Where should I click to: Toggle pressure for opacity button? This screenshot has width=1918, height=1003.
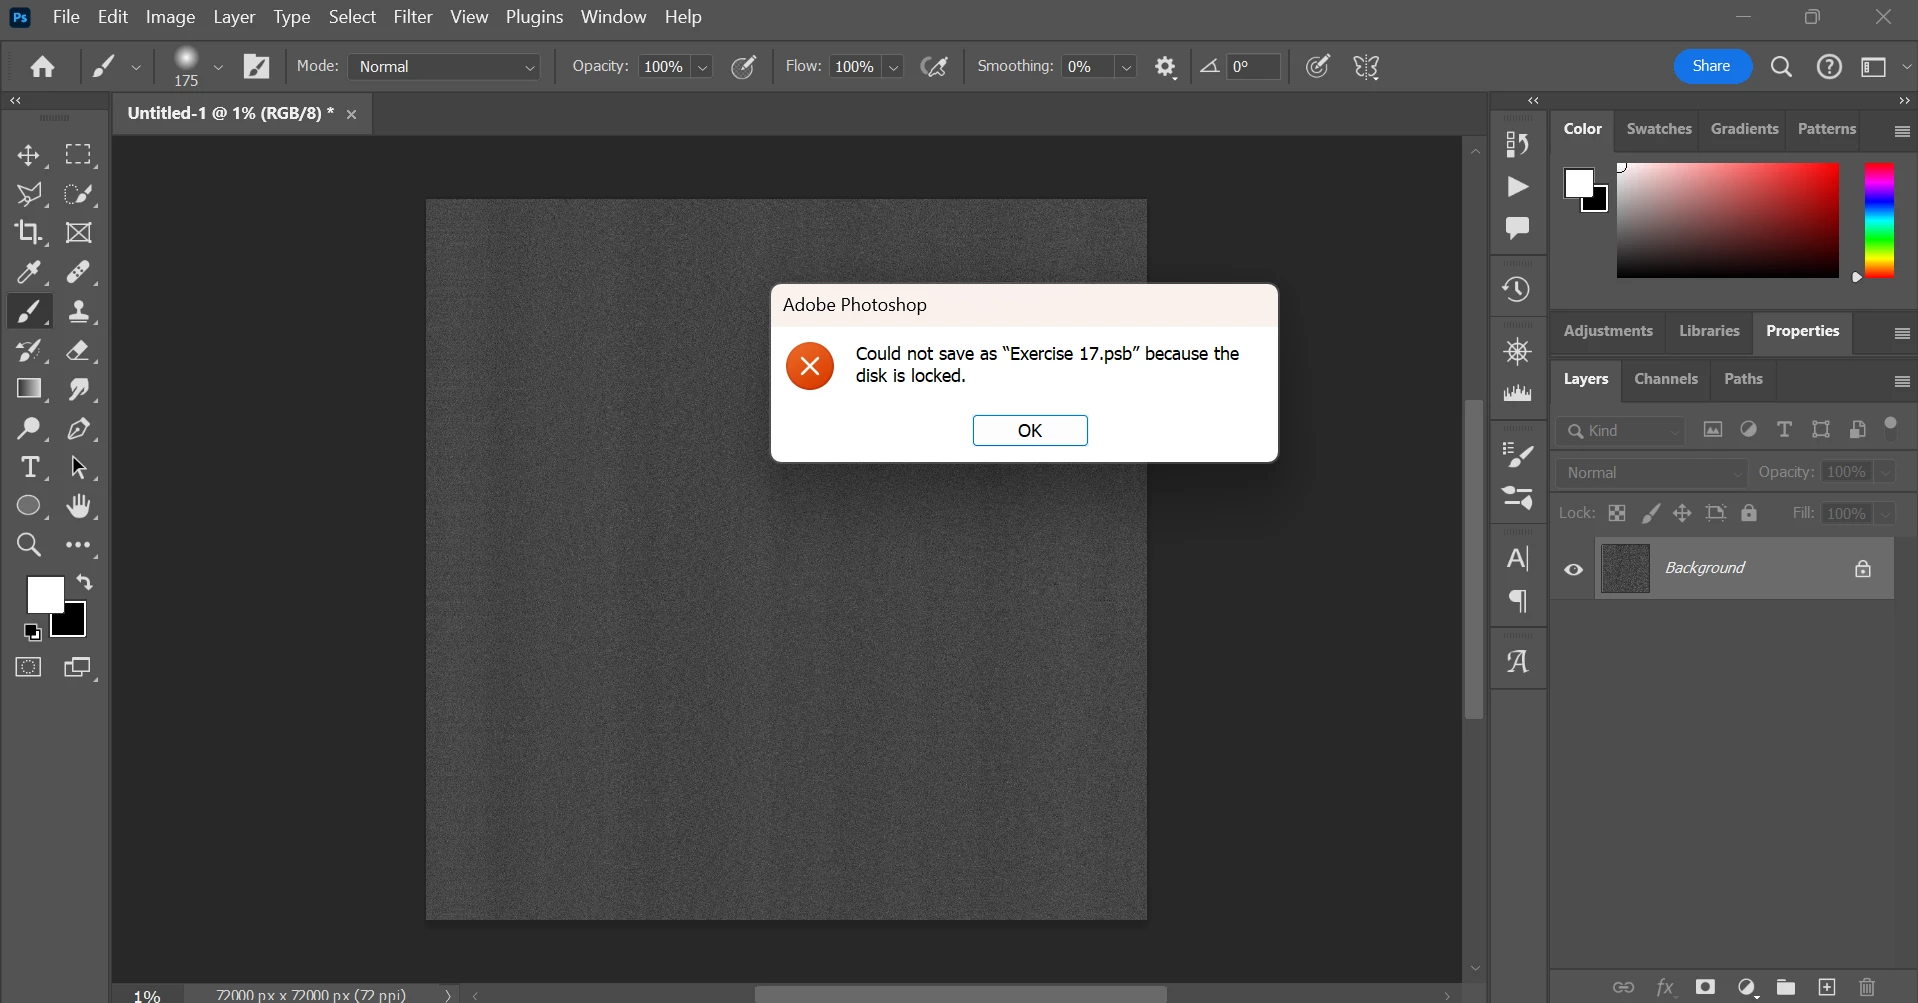point(744,67)
